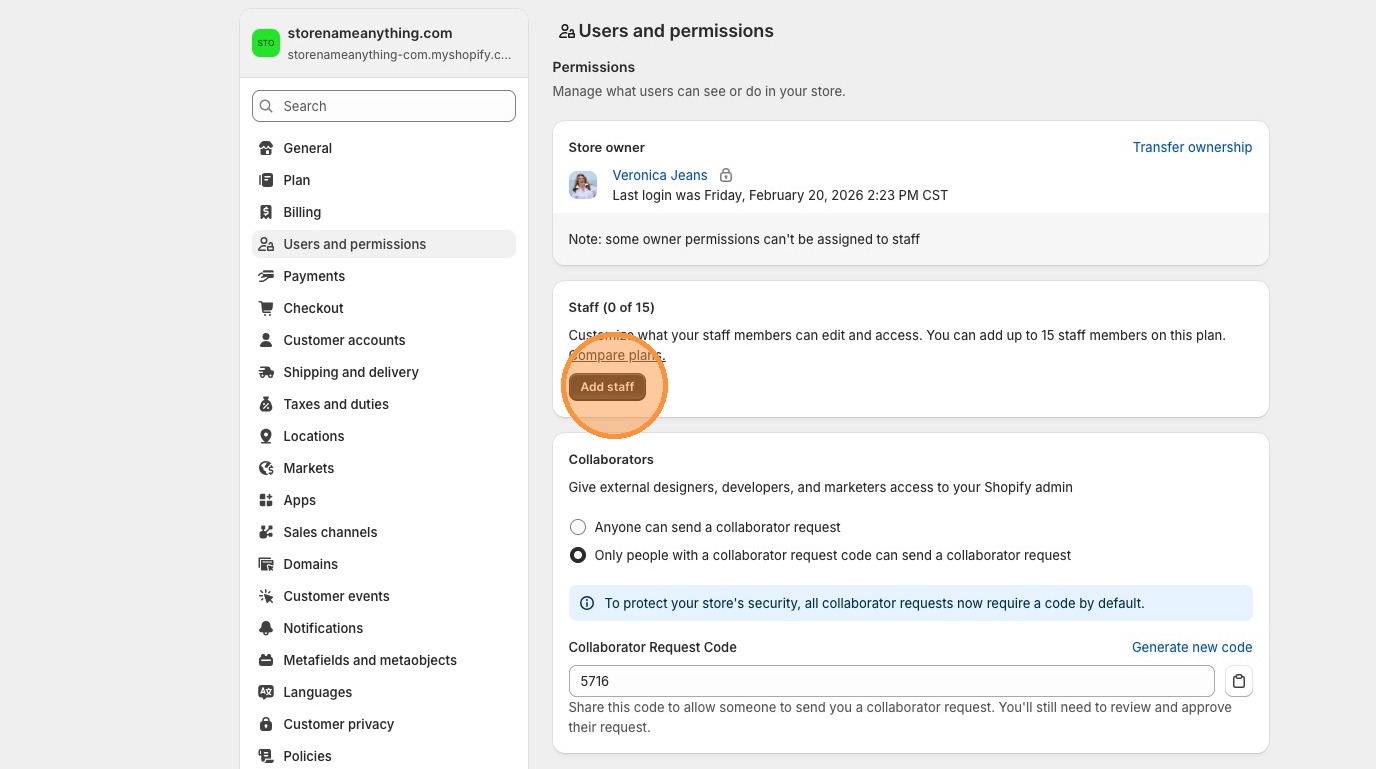Go to Taxes and duties

[x=384, y=404]
